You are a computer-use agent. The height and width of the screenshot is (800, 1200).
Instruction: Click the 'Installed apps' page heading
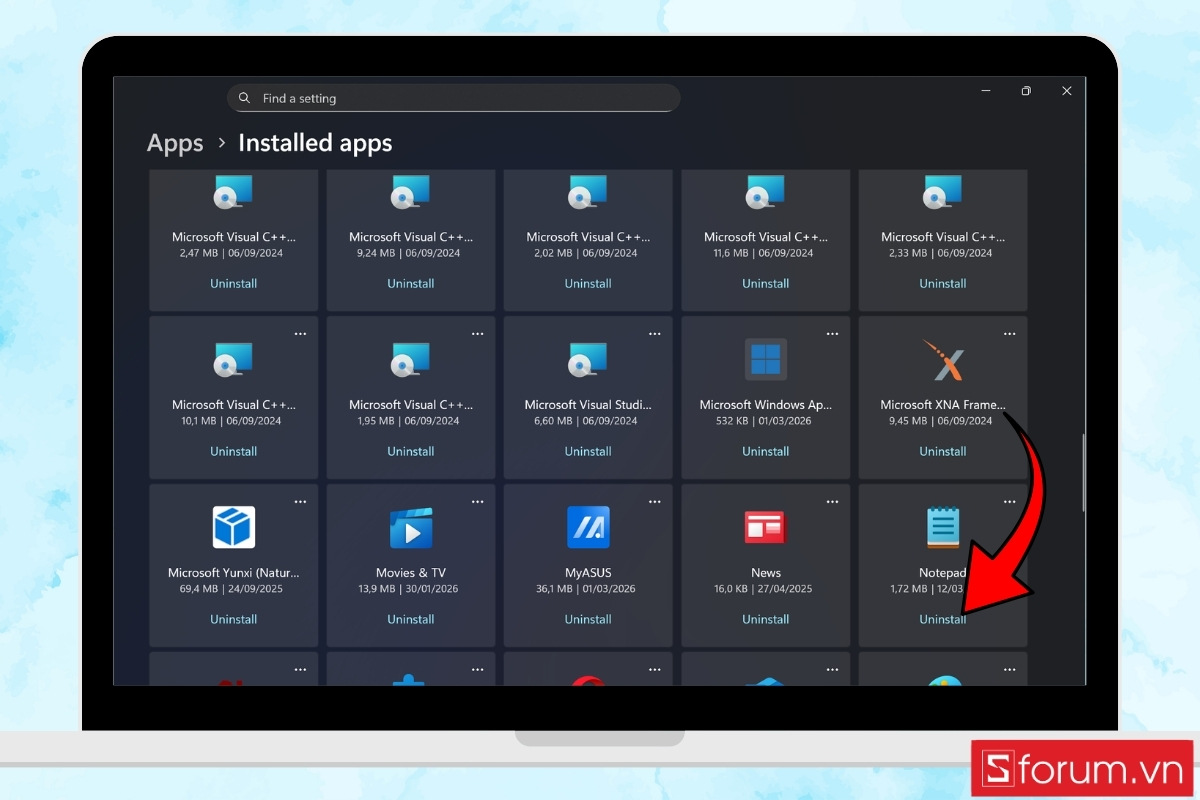(x=315, y=144)
